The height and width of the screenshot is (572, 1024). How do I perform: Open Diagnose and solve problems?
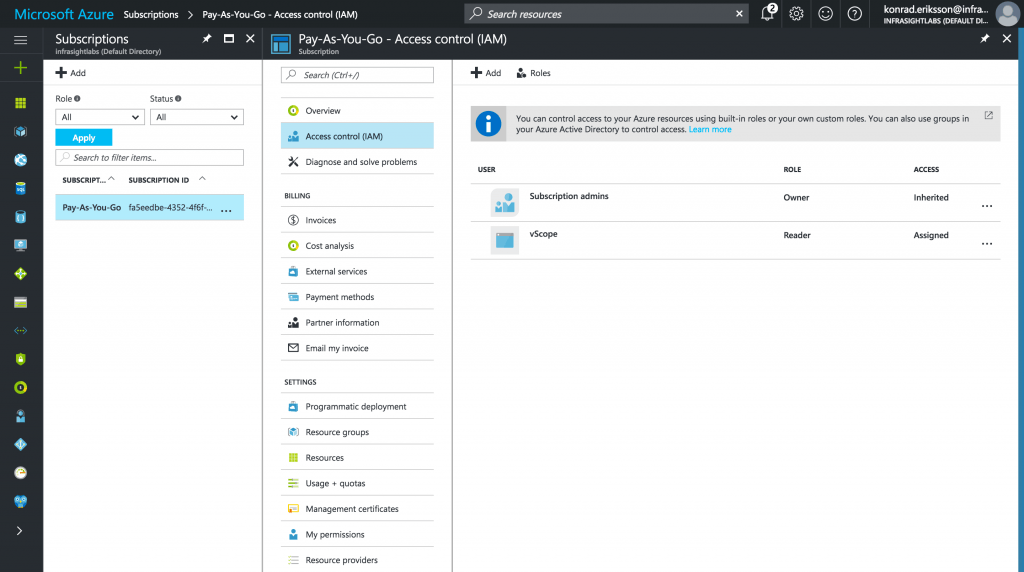point(357,162)
